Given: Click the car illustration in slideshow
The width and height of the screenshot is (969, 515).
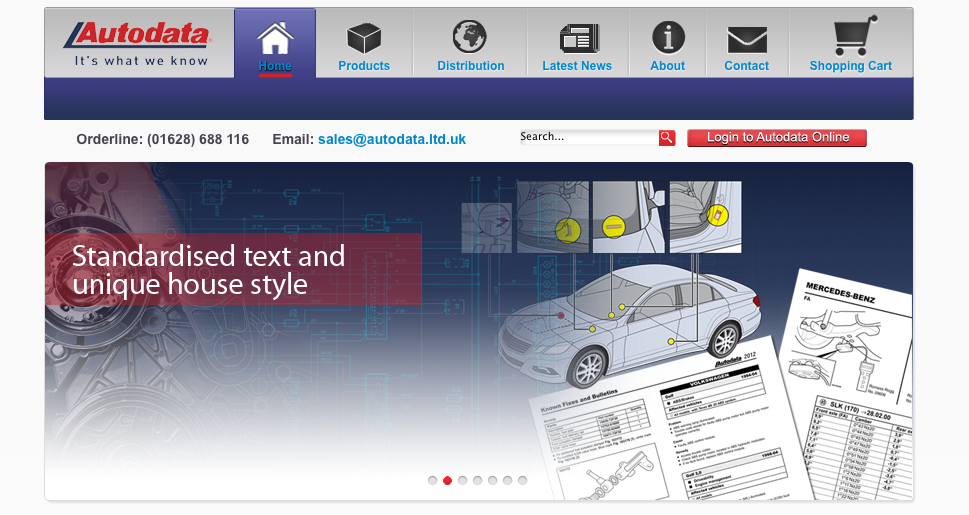Looking at the screenshot, I should (629, 324).
